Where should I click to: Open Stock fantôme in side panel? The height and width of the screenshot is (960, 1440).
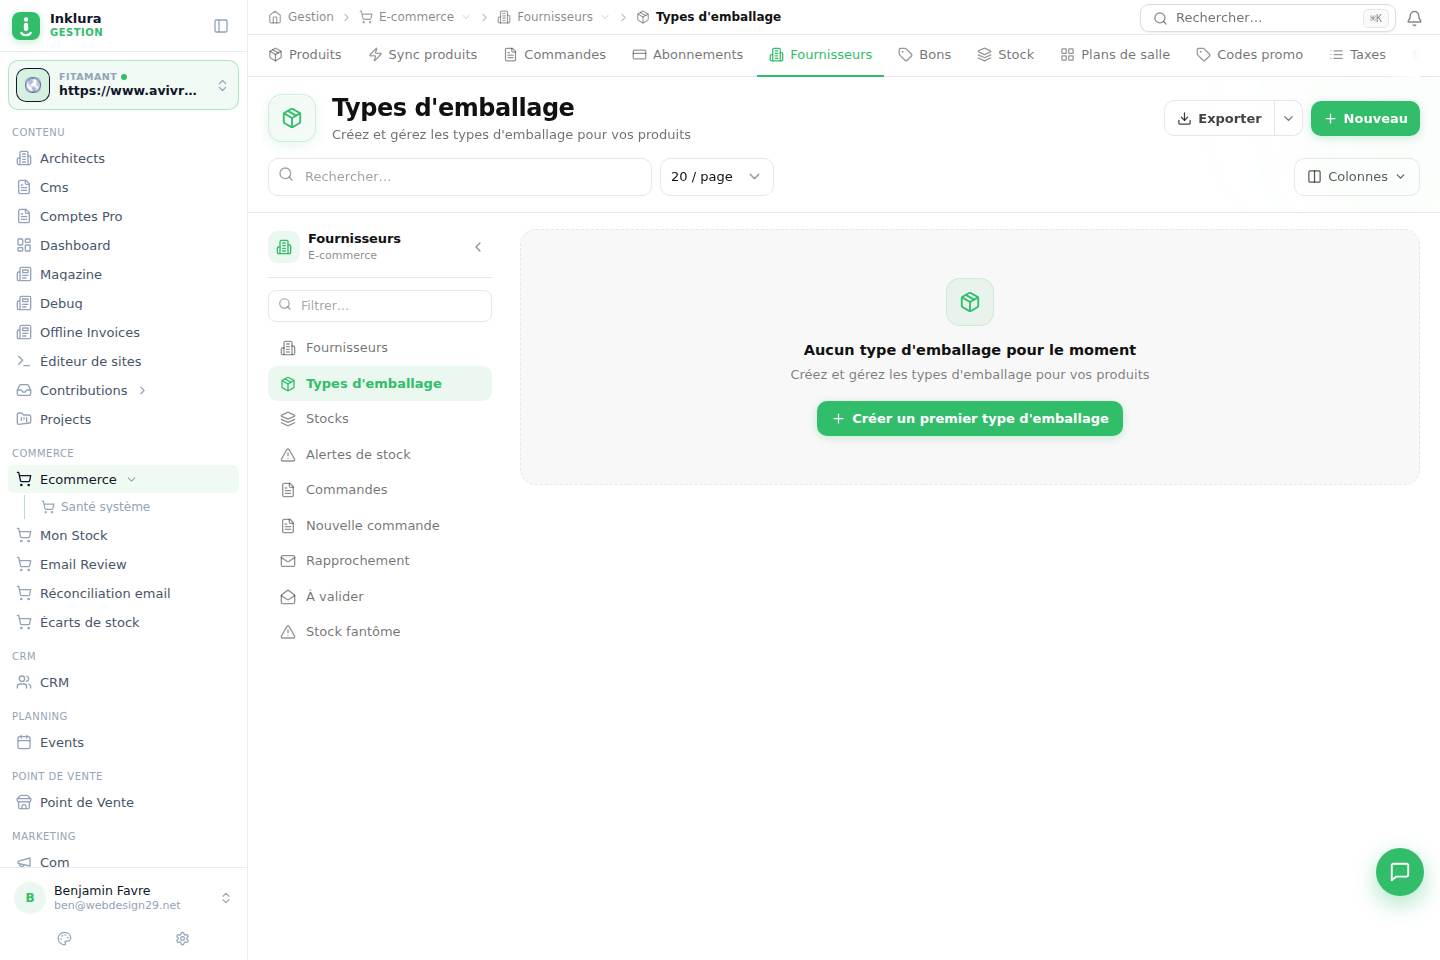(380, 632)
